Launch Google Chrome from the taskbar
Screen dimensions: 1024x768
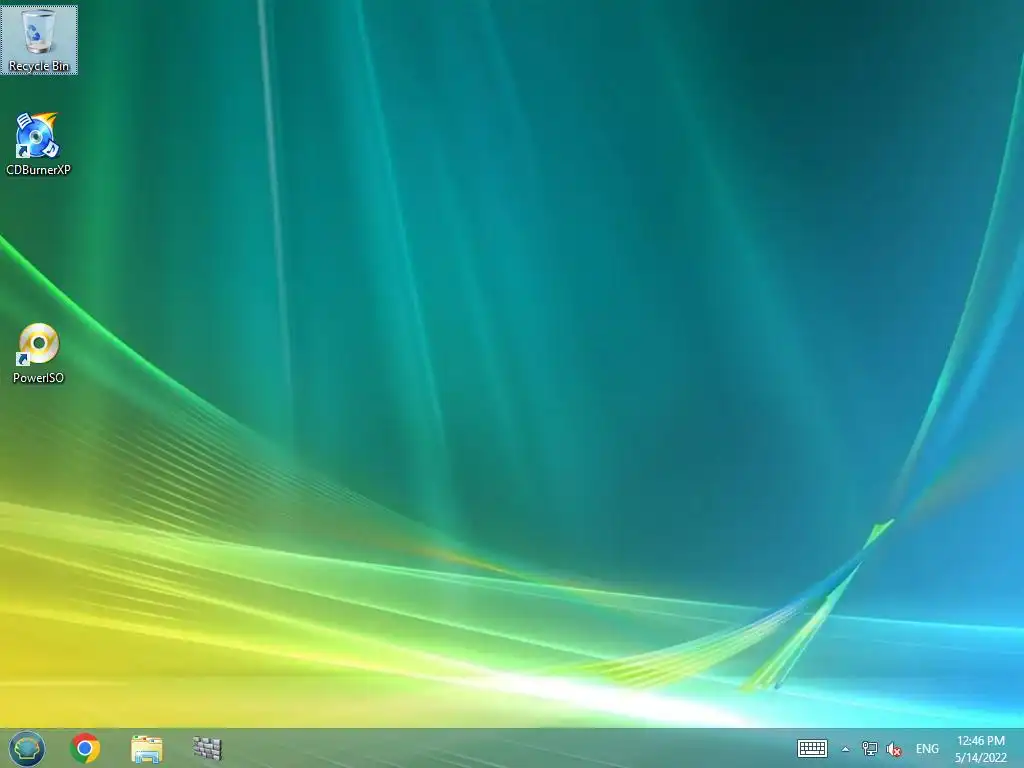[x=85, y=748]
